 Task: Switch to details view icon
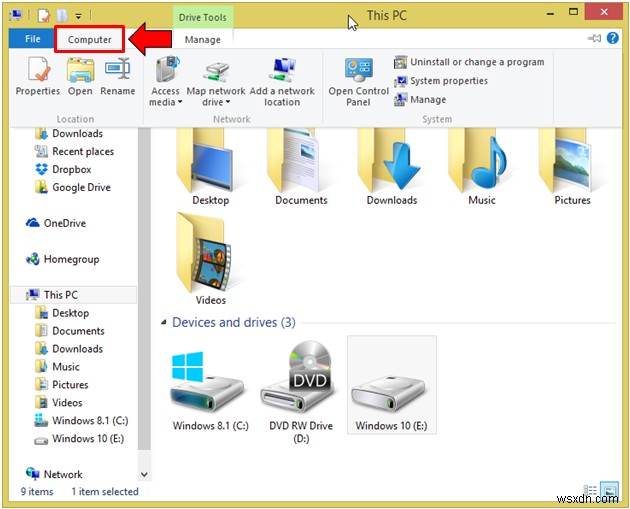(590, 491)
